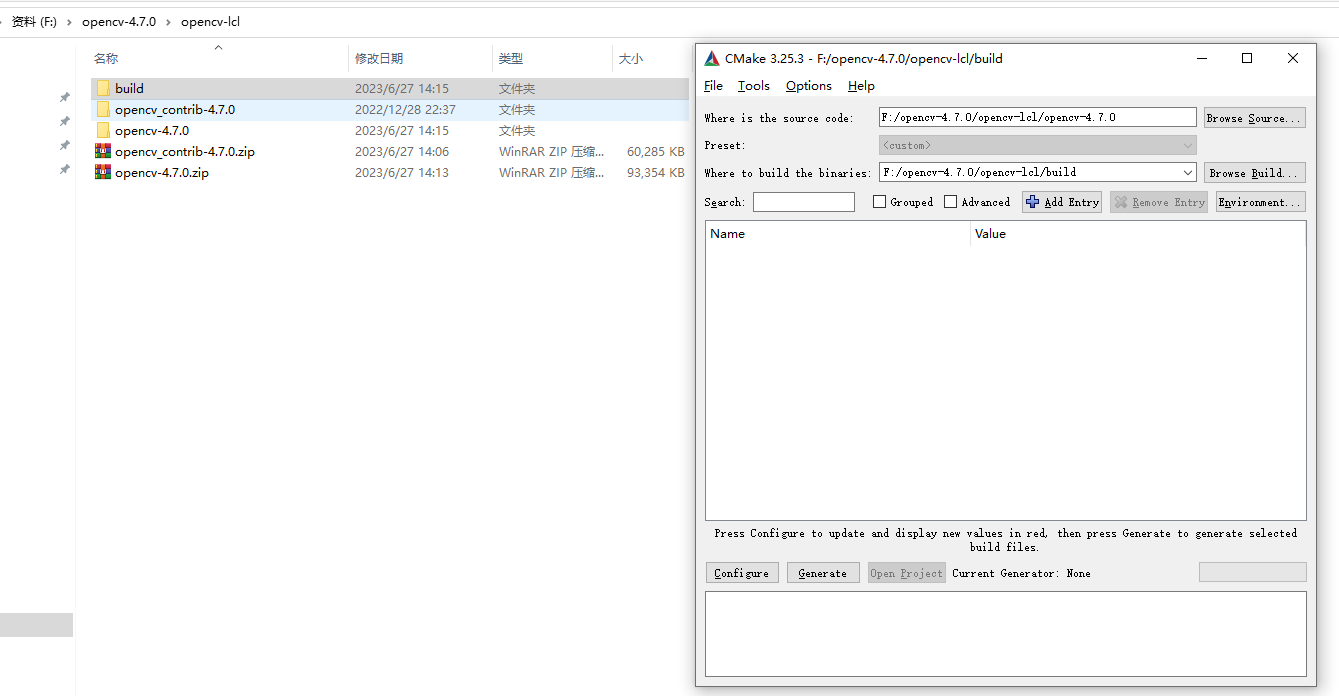
Task: Open the Options menu
Action: [808, 86]
